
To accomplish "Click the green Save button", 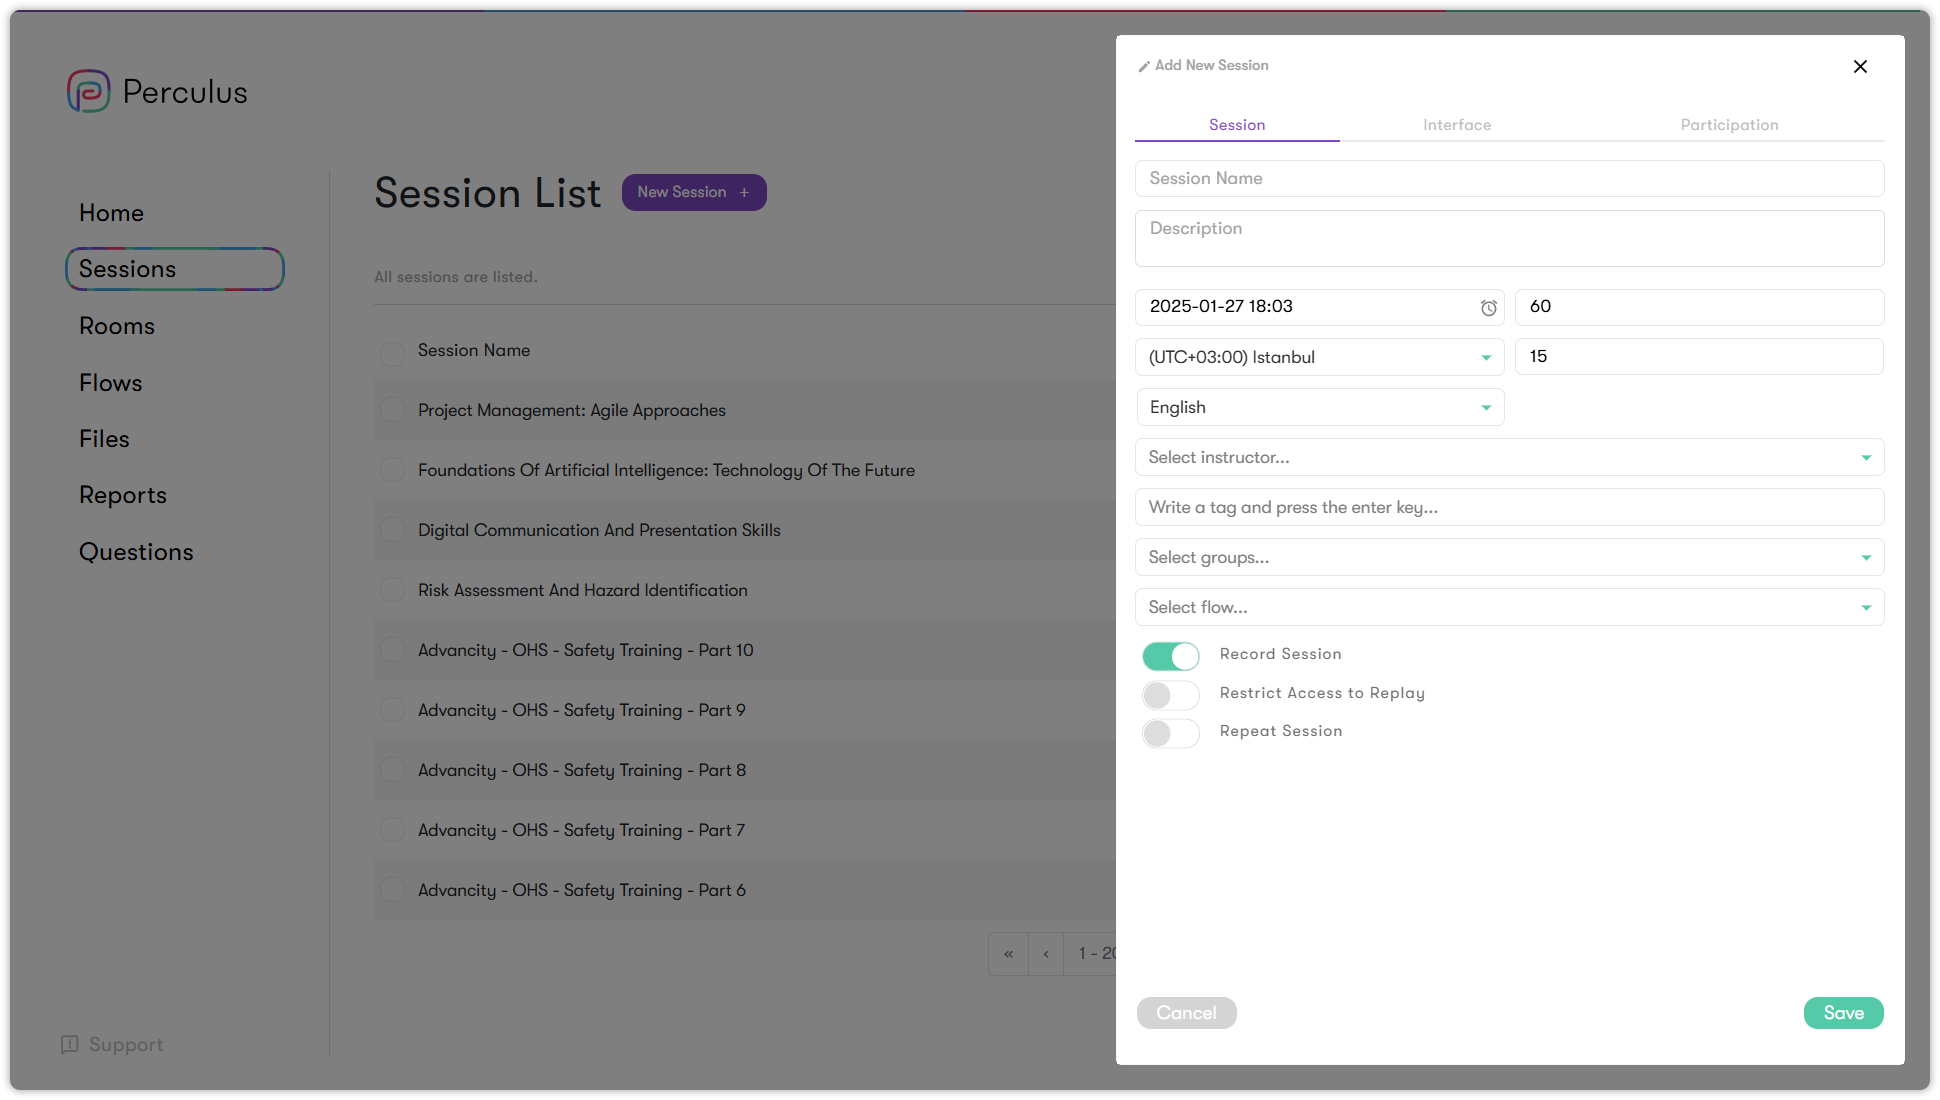I will pos(1843,1013).
